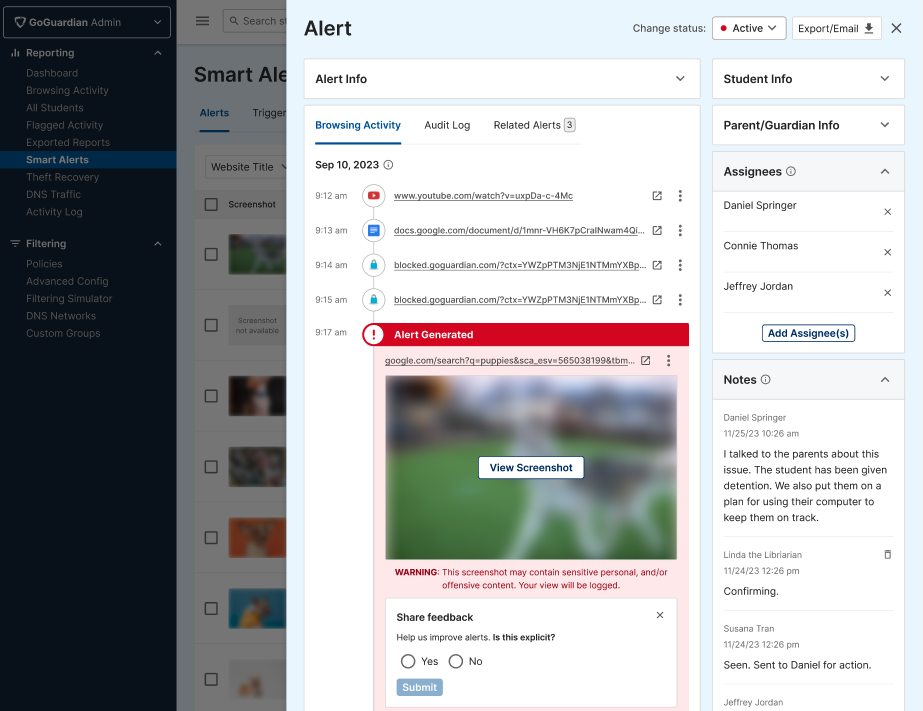Open more options for docs.google.com entry
Viewport: 923px width, 711px height.
click(x=680, y=231)
